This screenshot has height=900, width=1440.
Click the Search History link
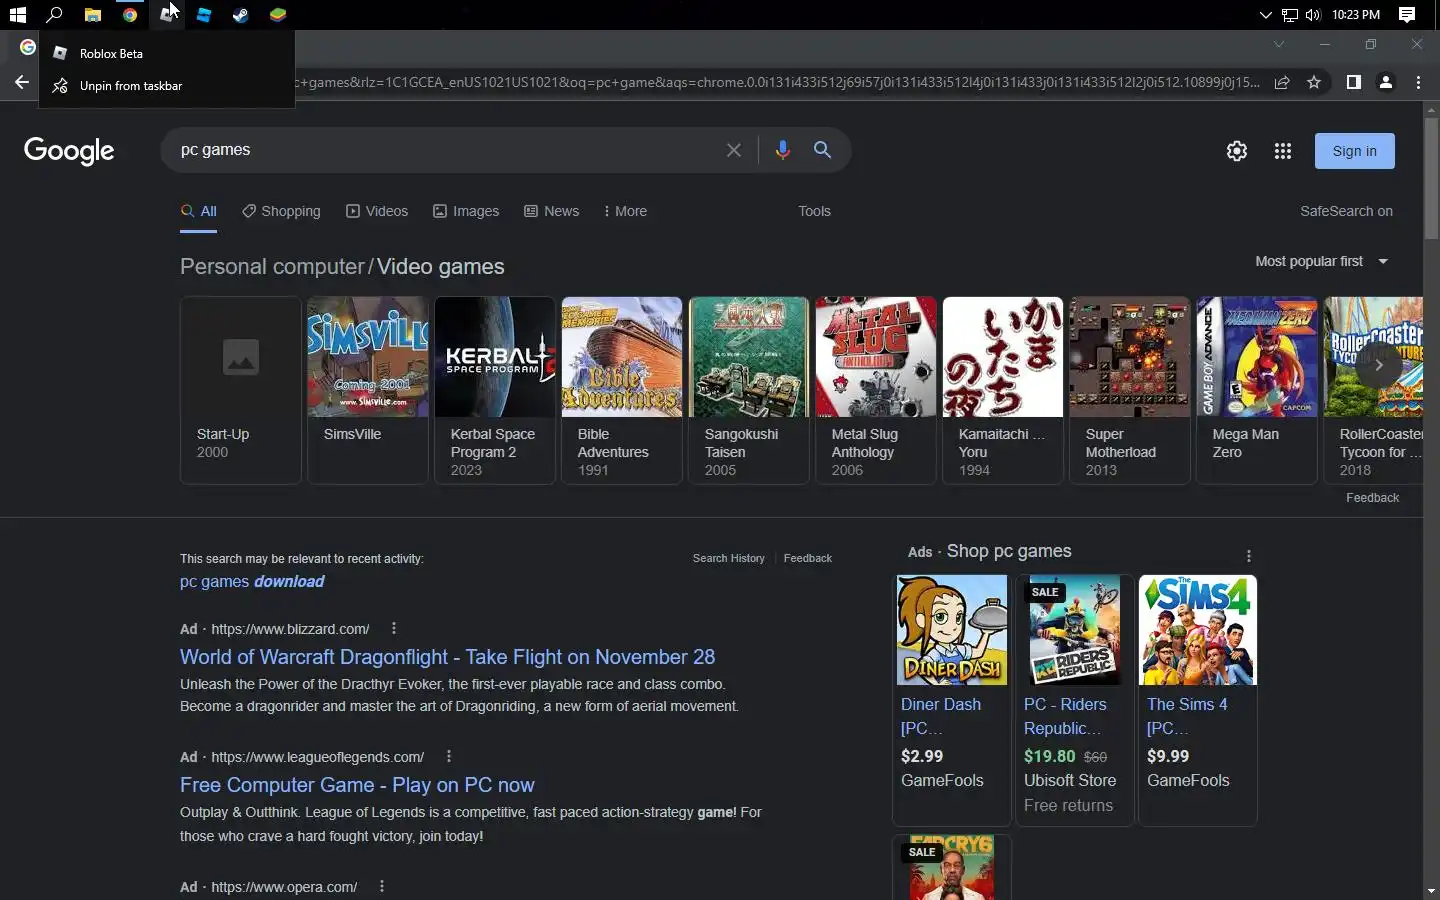coord(728,558)
